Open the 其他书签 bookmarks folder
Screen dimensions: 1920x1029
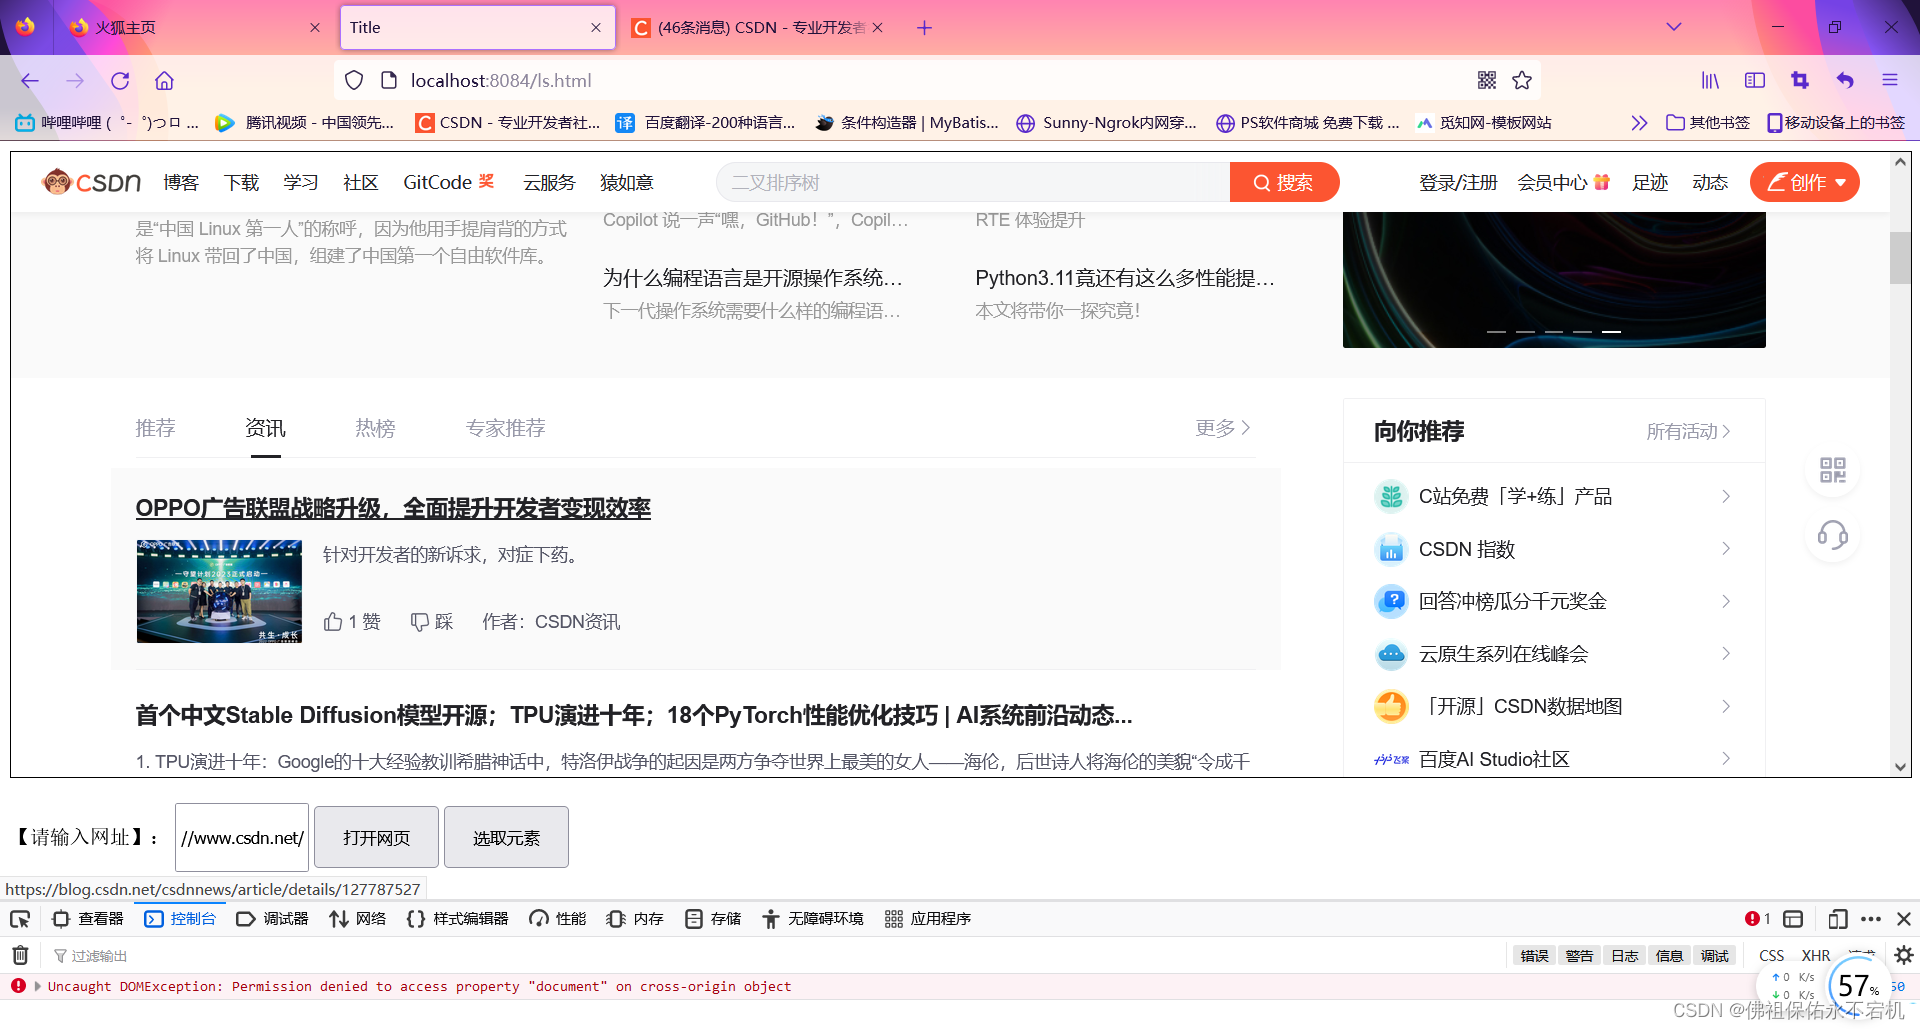click(x=1708, y=123)
